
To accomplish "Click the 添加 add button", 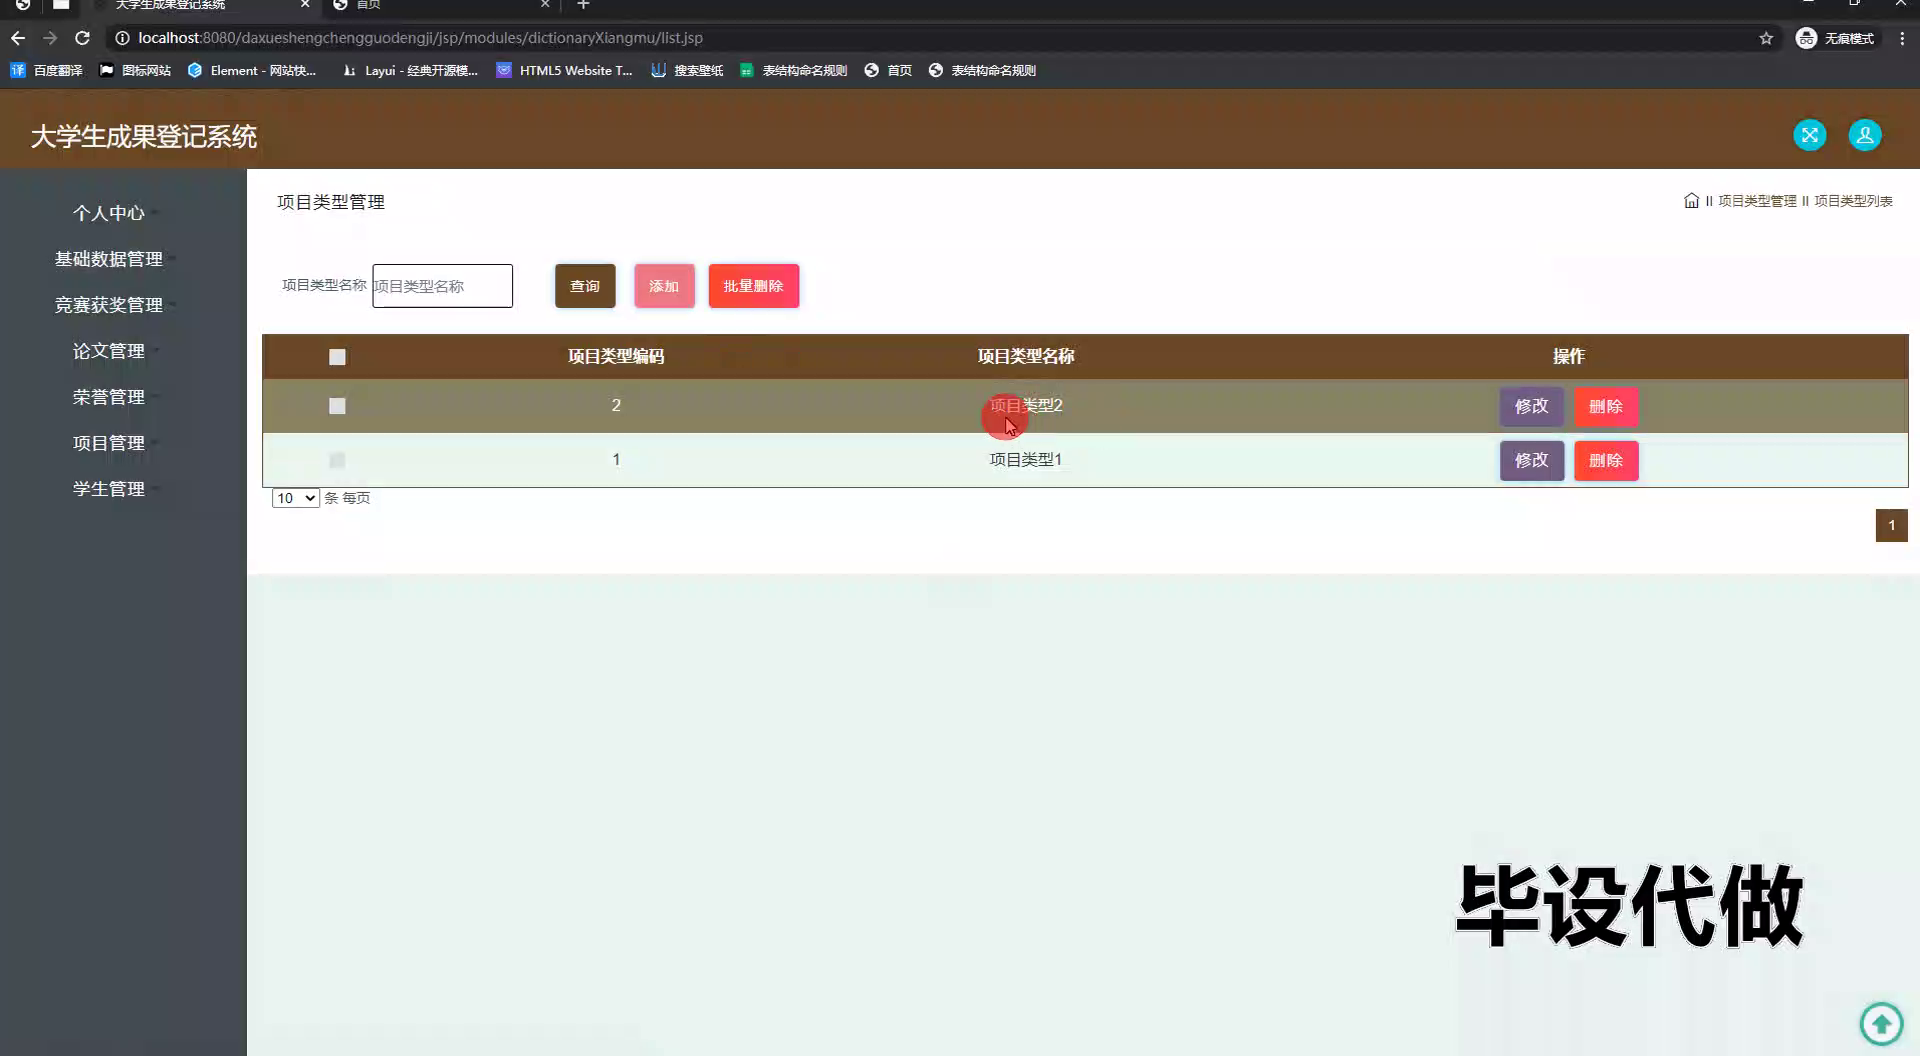I will (x=664, y=286).
